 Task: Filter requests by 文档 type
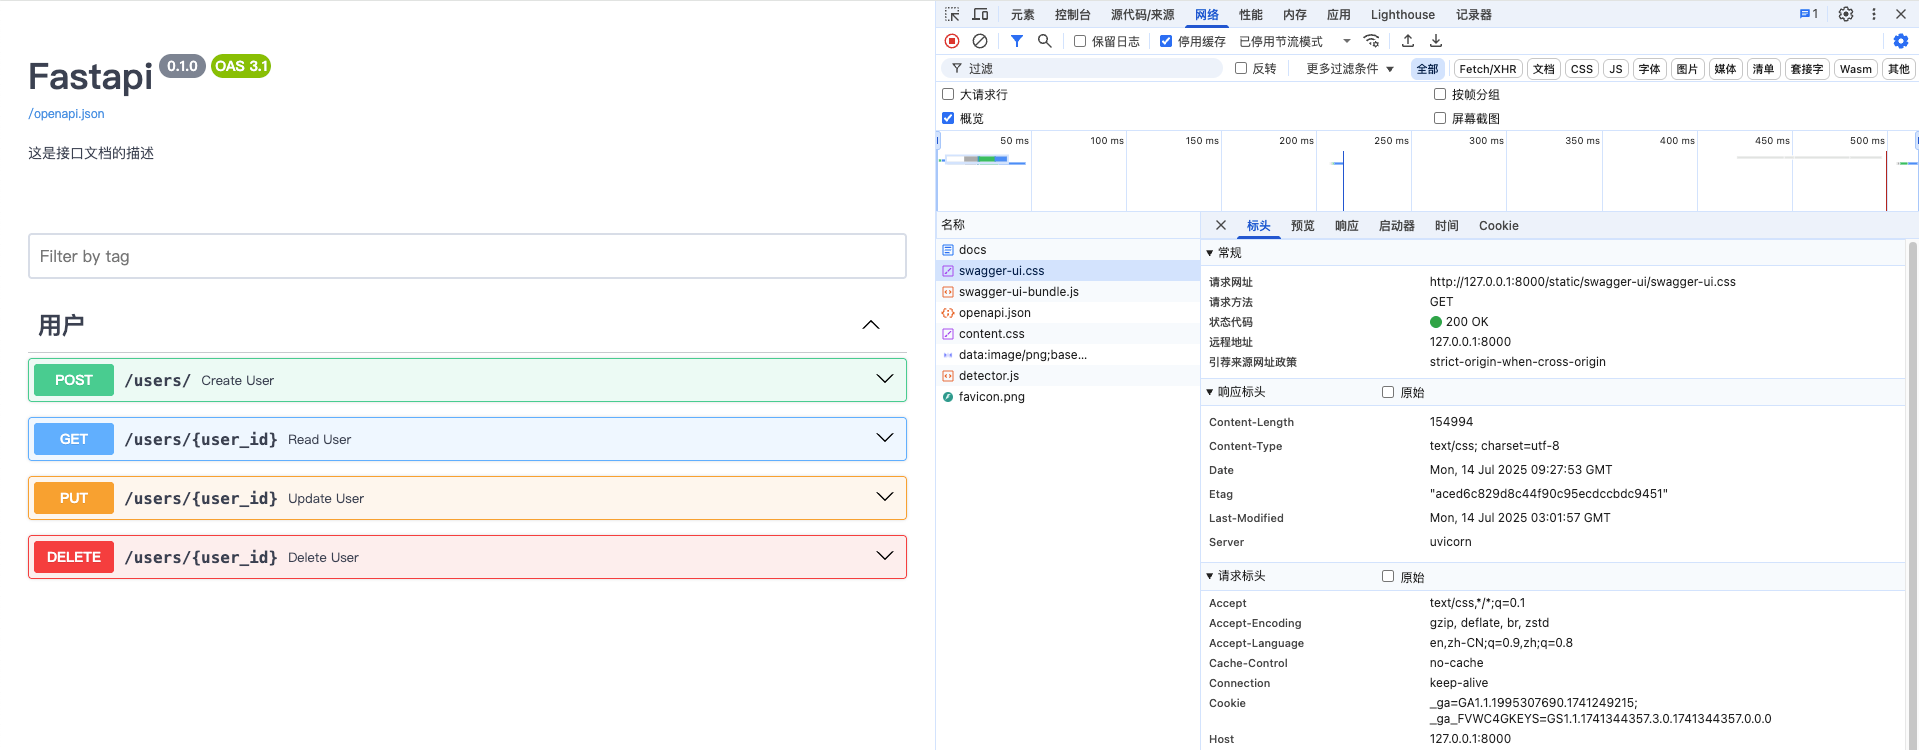pyautogui.click(x=1544, y=69)
